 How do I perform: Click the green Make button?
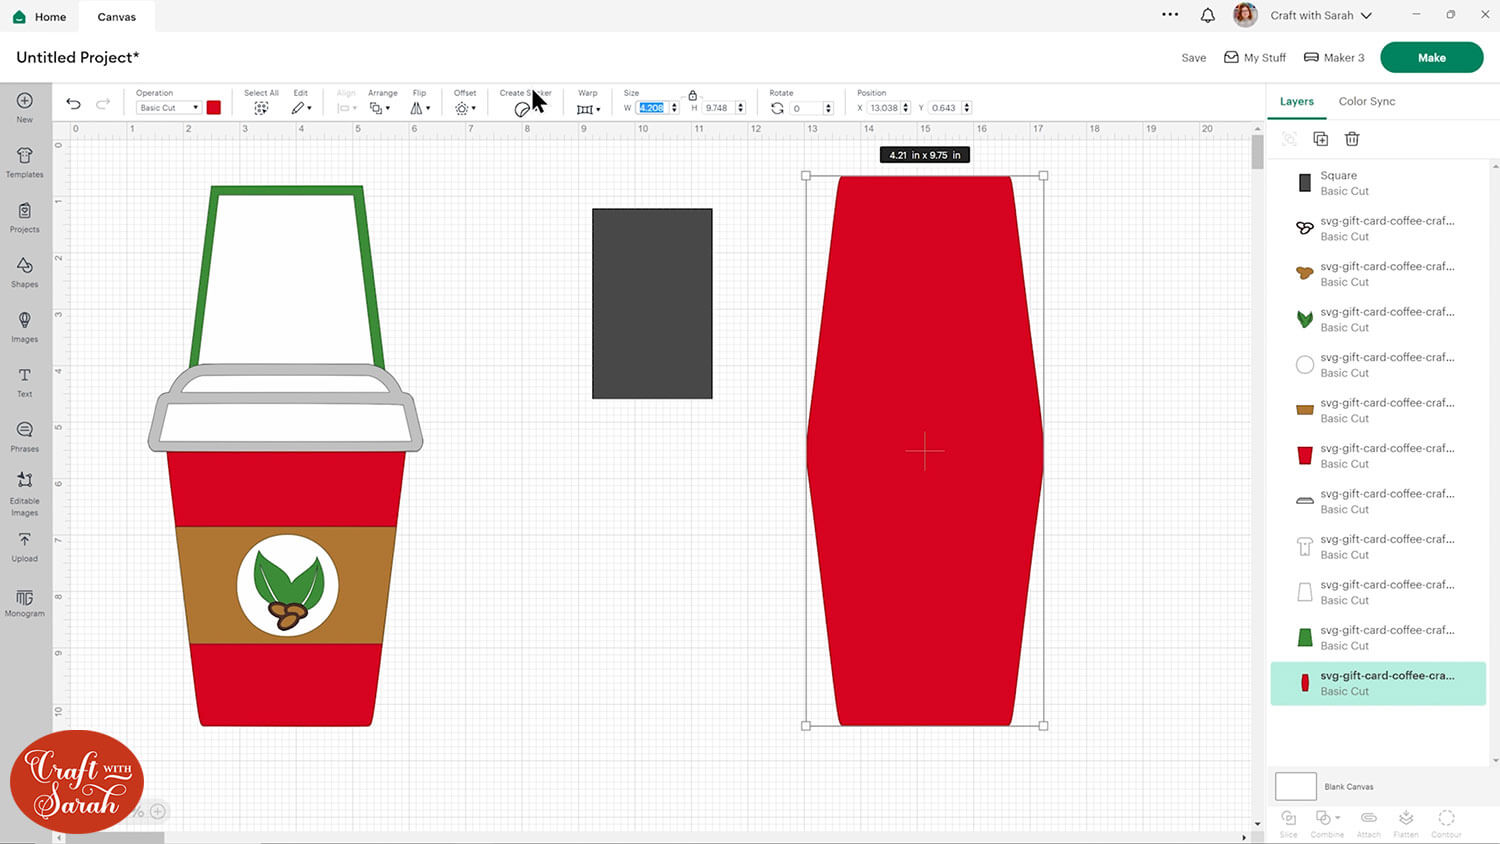[x=1431, y=57]
